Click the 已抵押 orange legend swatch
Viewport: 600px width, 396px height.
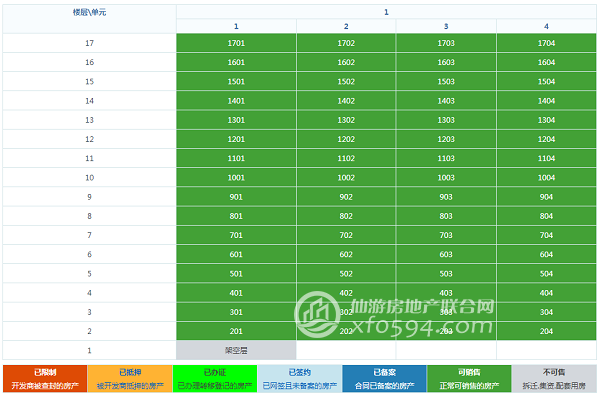[x=130, y=379]
